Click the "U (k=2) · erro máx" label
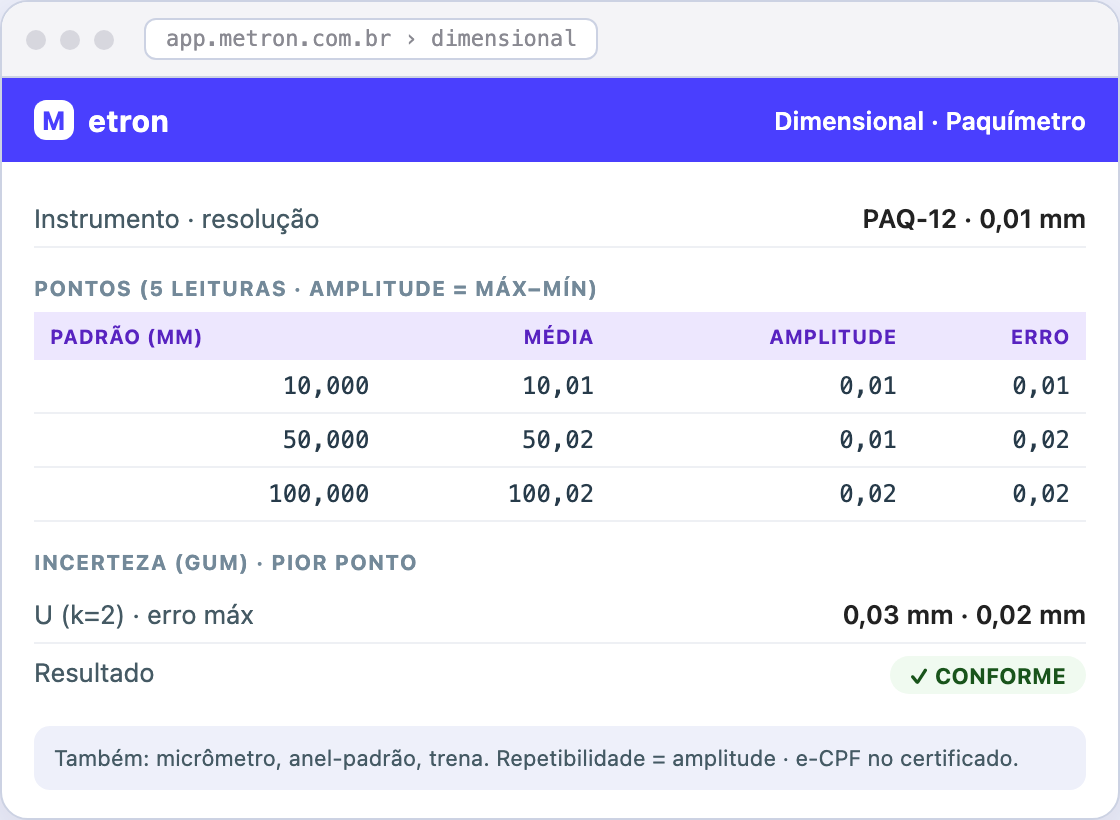This screenshot has width=1120, height=820. point(144,615)
